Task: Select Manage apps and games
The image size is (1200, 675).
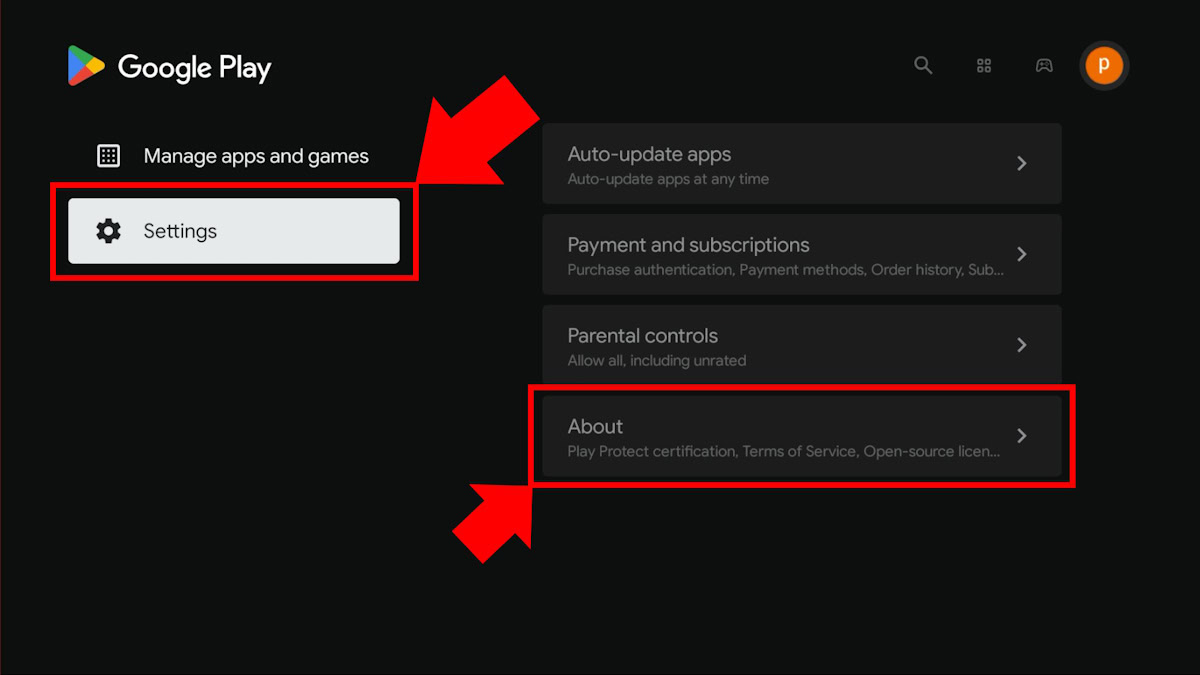Action: point(233,156)
